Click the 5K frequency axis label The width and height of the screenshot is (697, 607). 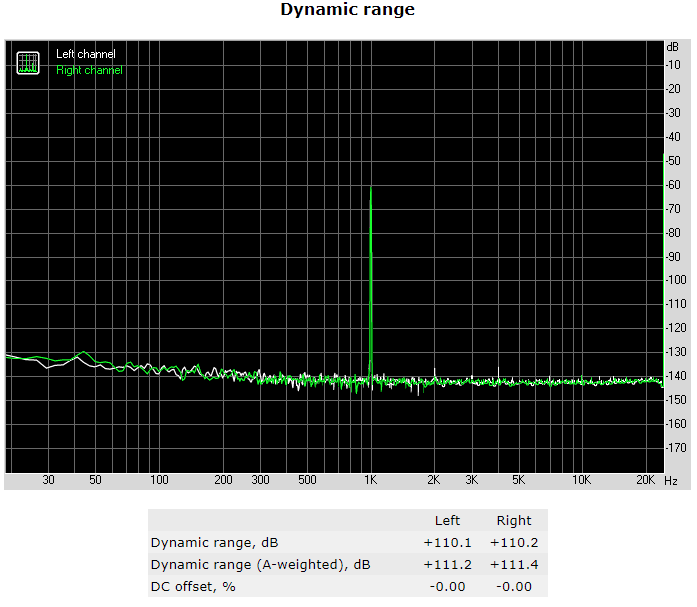518,480
